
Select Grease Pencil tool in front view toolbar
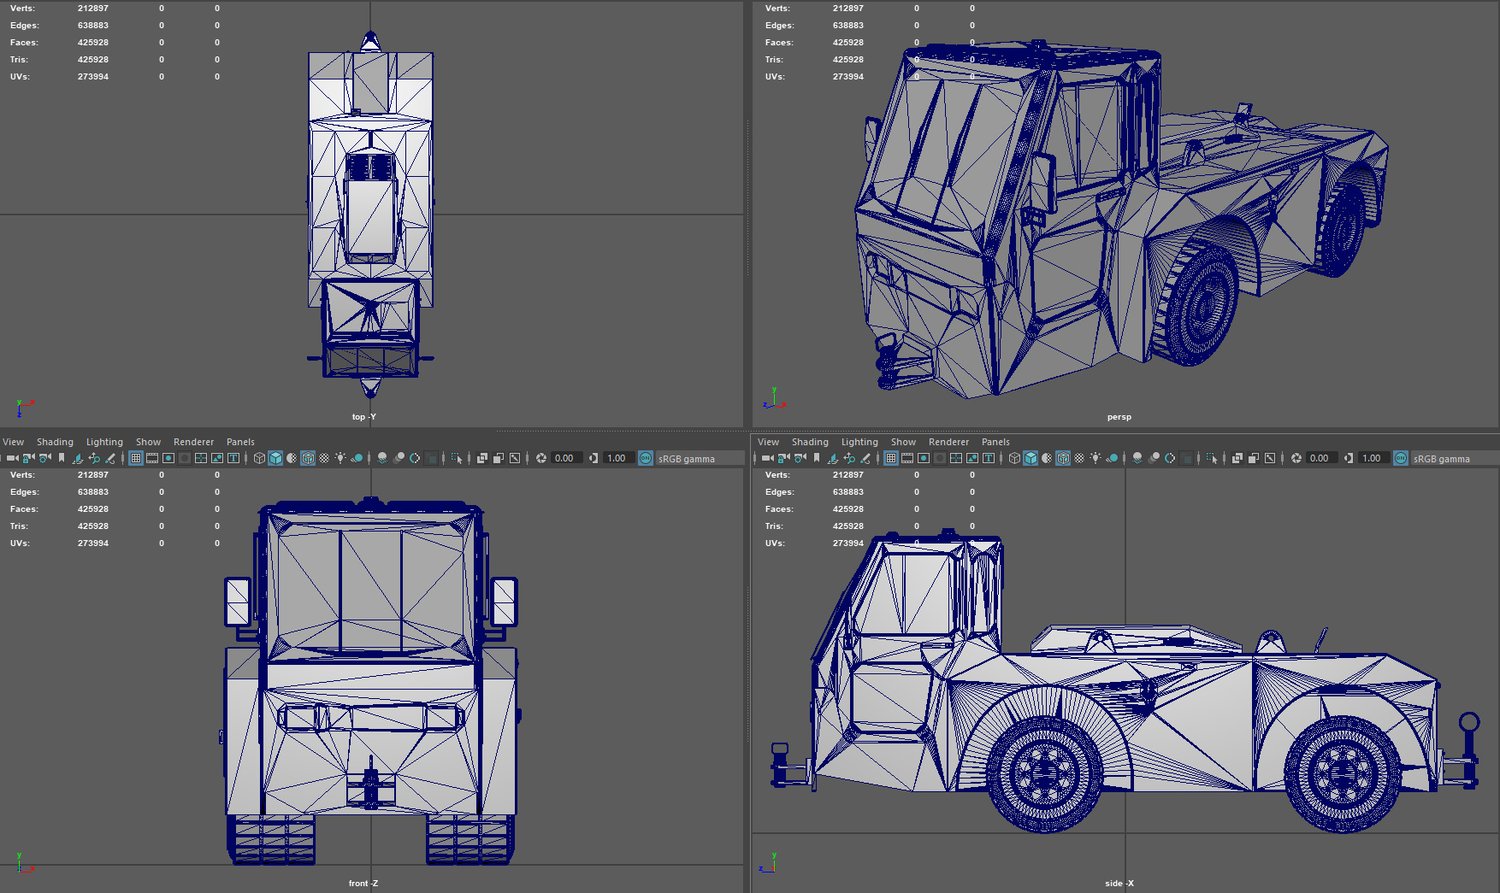click(x=110, y=458)
